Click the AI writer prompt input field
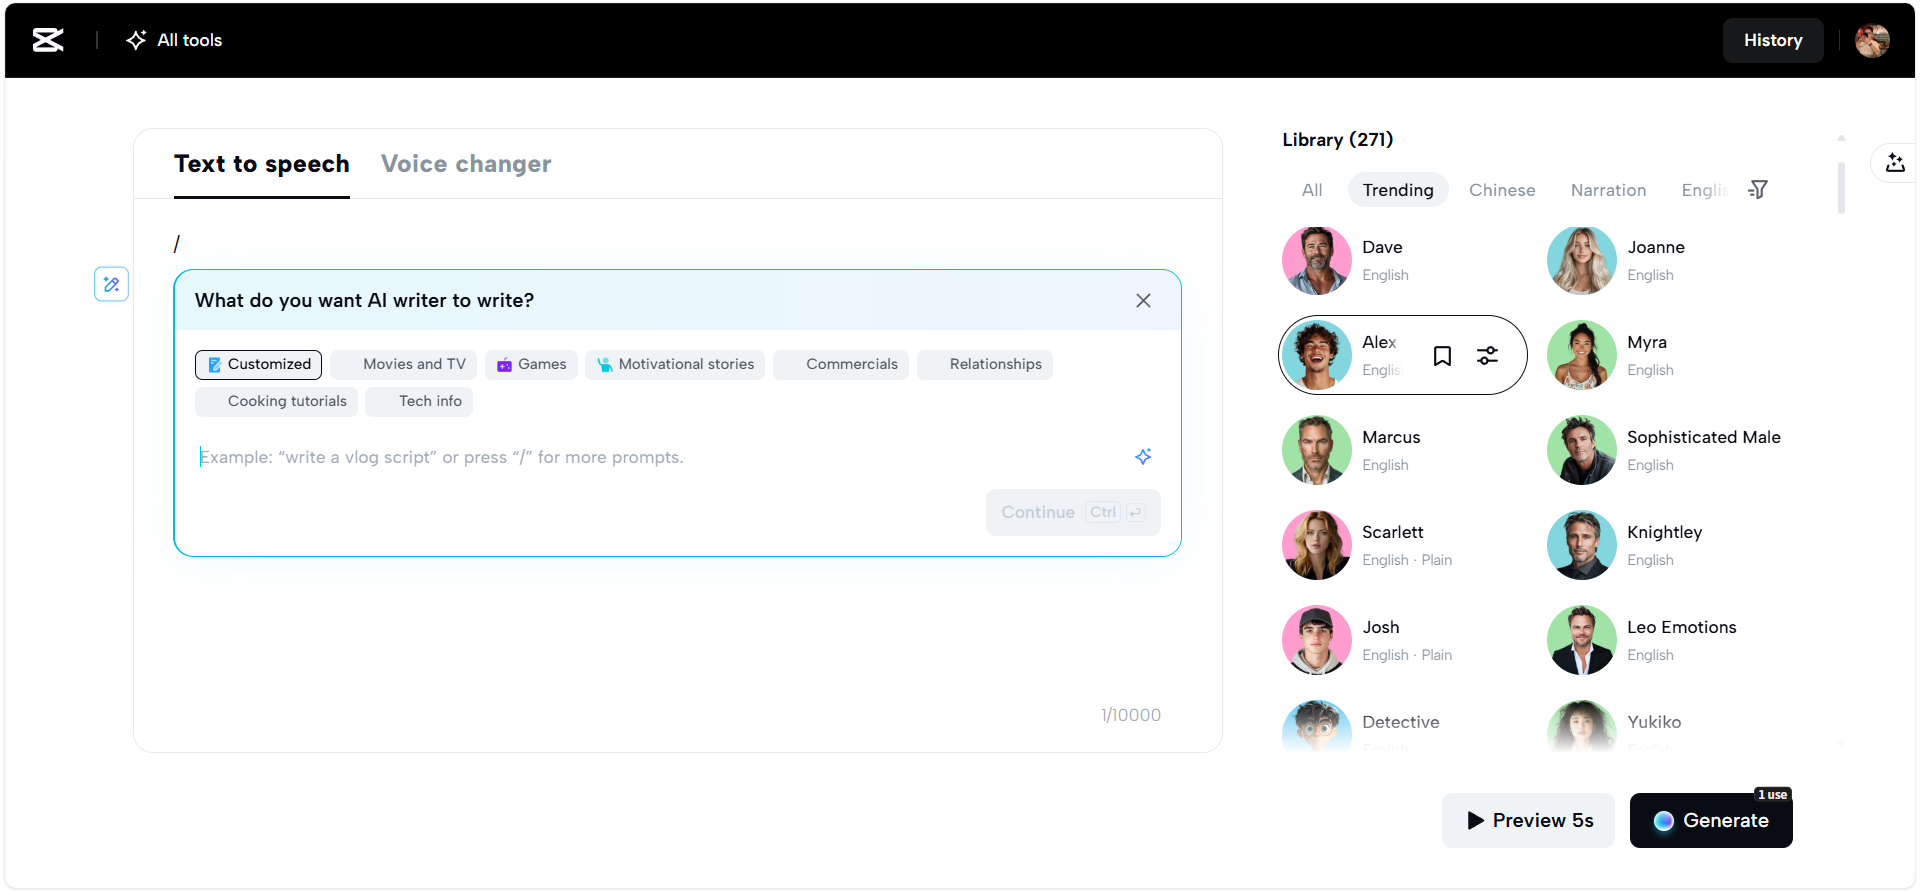This screenshot has width=1920, height=893. 660,457
